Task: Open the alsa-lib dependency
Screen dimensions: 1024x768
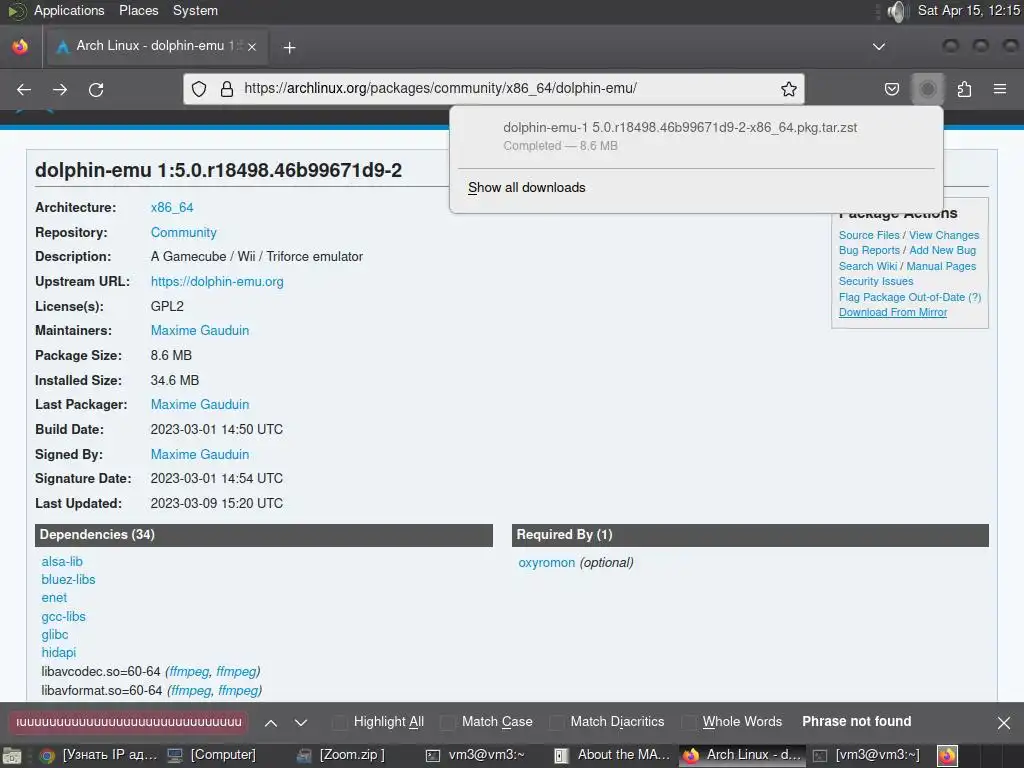Action: click(62, 562)
